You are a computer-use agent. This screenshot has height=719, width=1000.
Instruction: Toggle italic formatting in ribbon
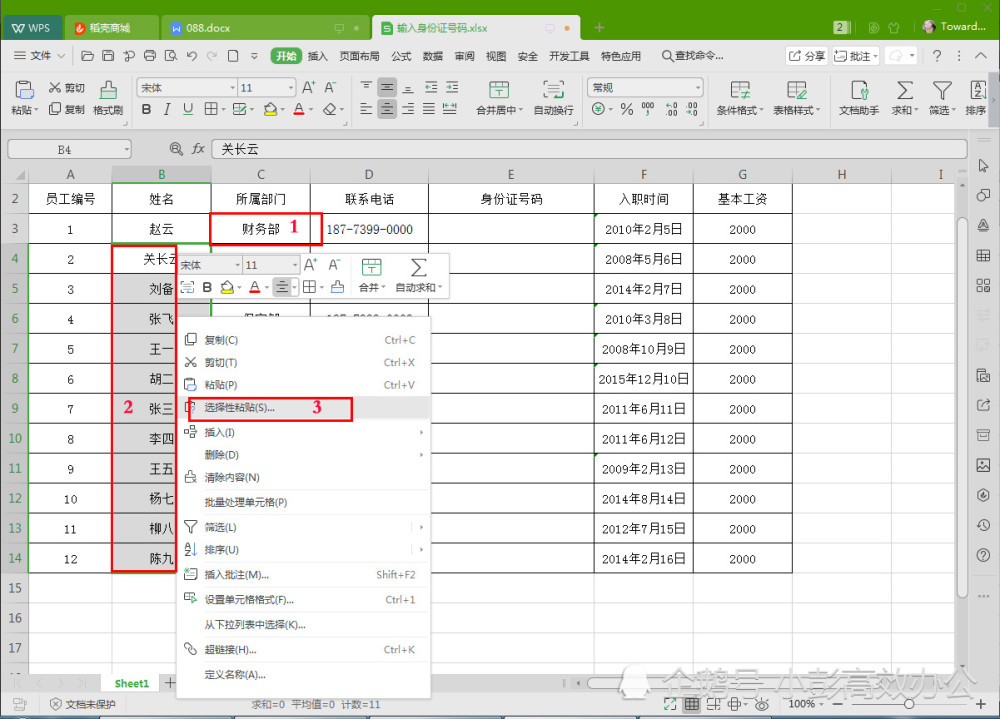pos(166,109)
